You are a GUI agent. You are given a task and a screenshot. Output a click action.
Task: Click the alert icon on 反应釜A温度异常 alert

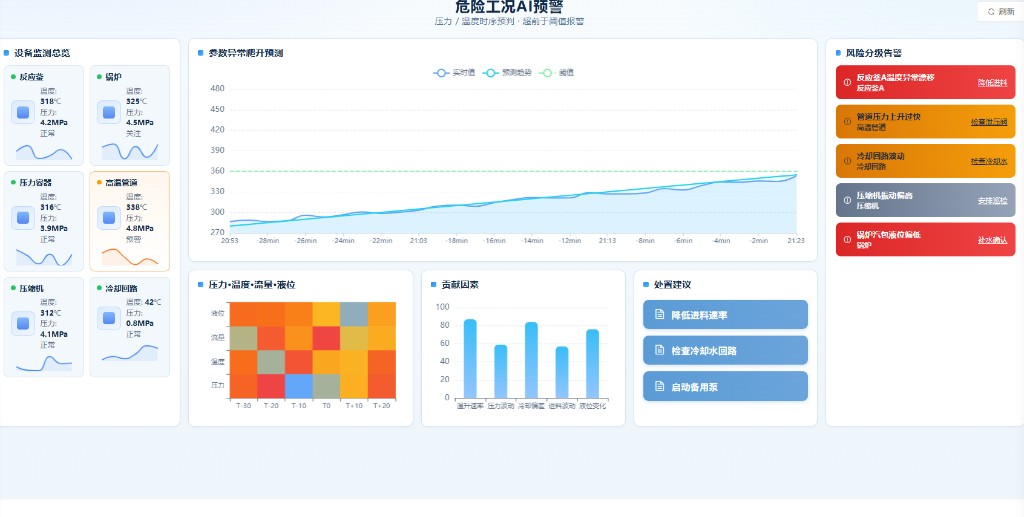click(847, 82)
